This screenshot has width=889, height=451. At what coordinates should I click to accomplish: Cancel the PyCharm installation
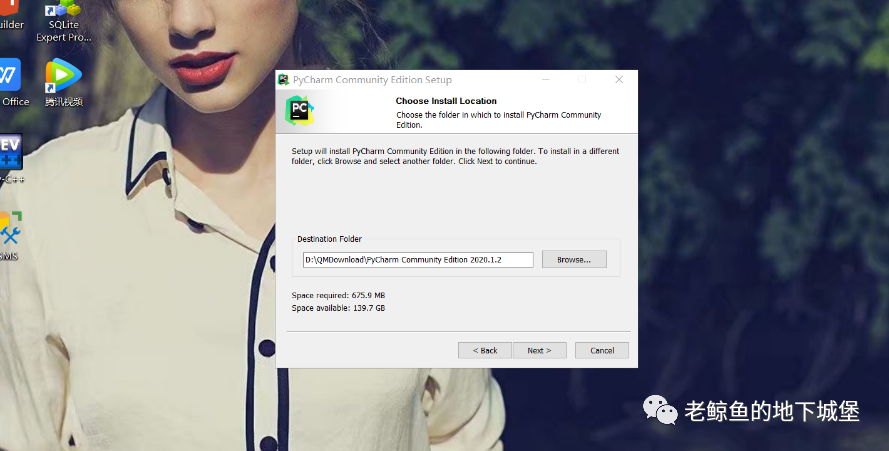602,350
